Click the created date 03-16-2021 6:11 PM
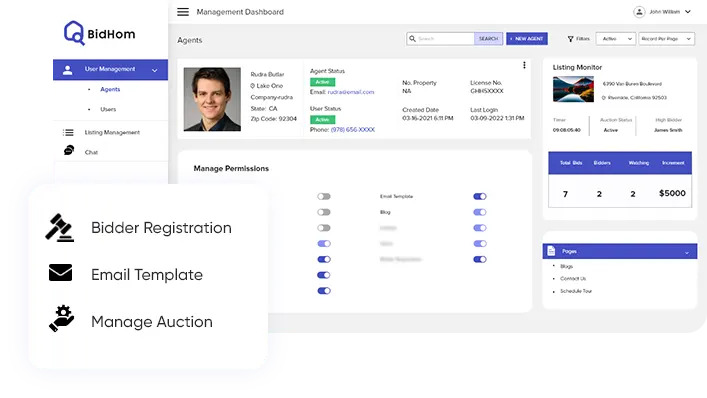This screenshot has width=707, height=398. 427,118
